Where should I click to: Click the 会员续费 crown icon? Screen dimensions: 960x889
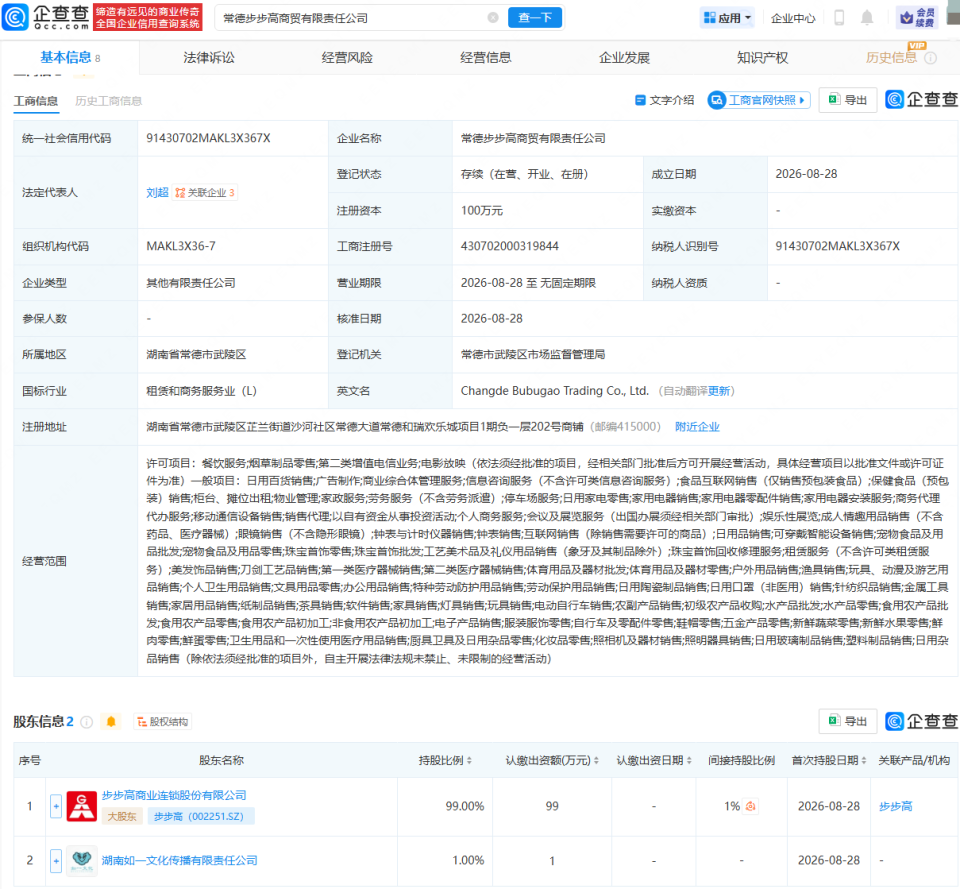(917, 18)
